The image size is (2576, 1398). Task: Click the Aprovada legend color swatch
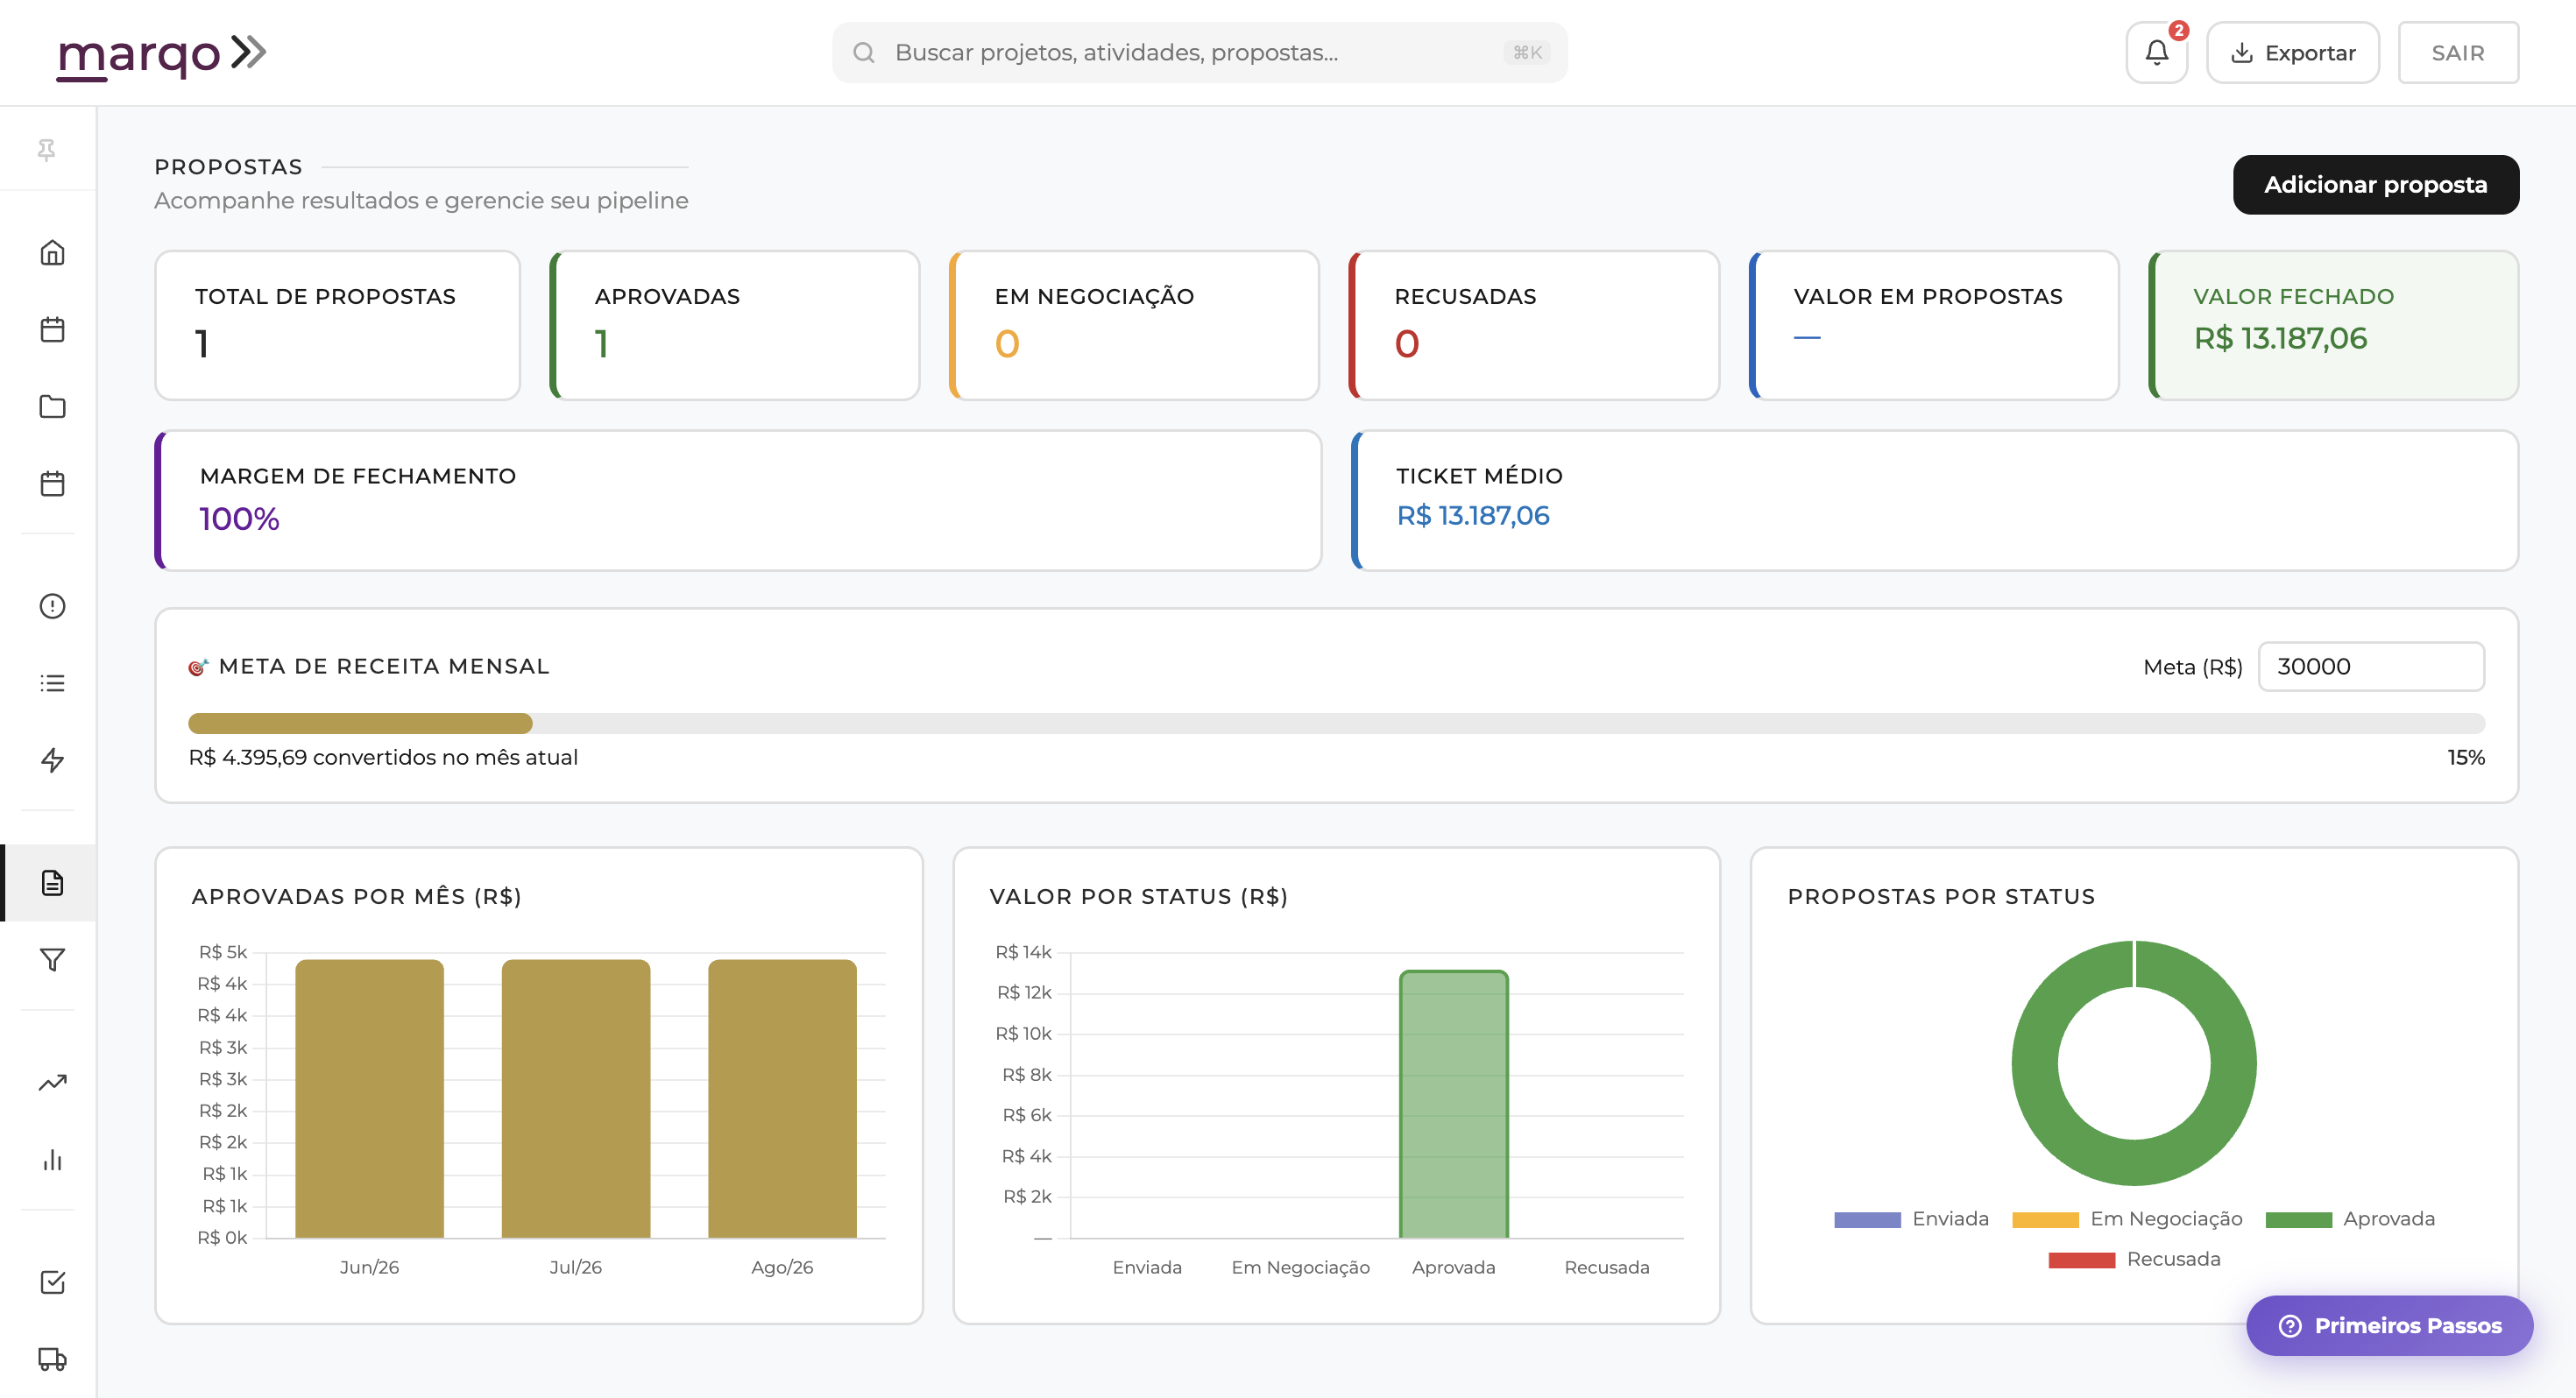click(2298, 1220)
